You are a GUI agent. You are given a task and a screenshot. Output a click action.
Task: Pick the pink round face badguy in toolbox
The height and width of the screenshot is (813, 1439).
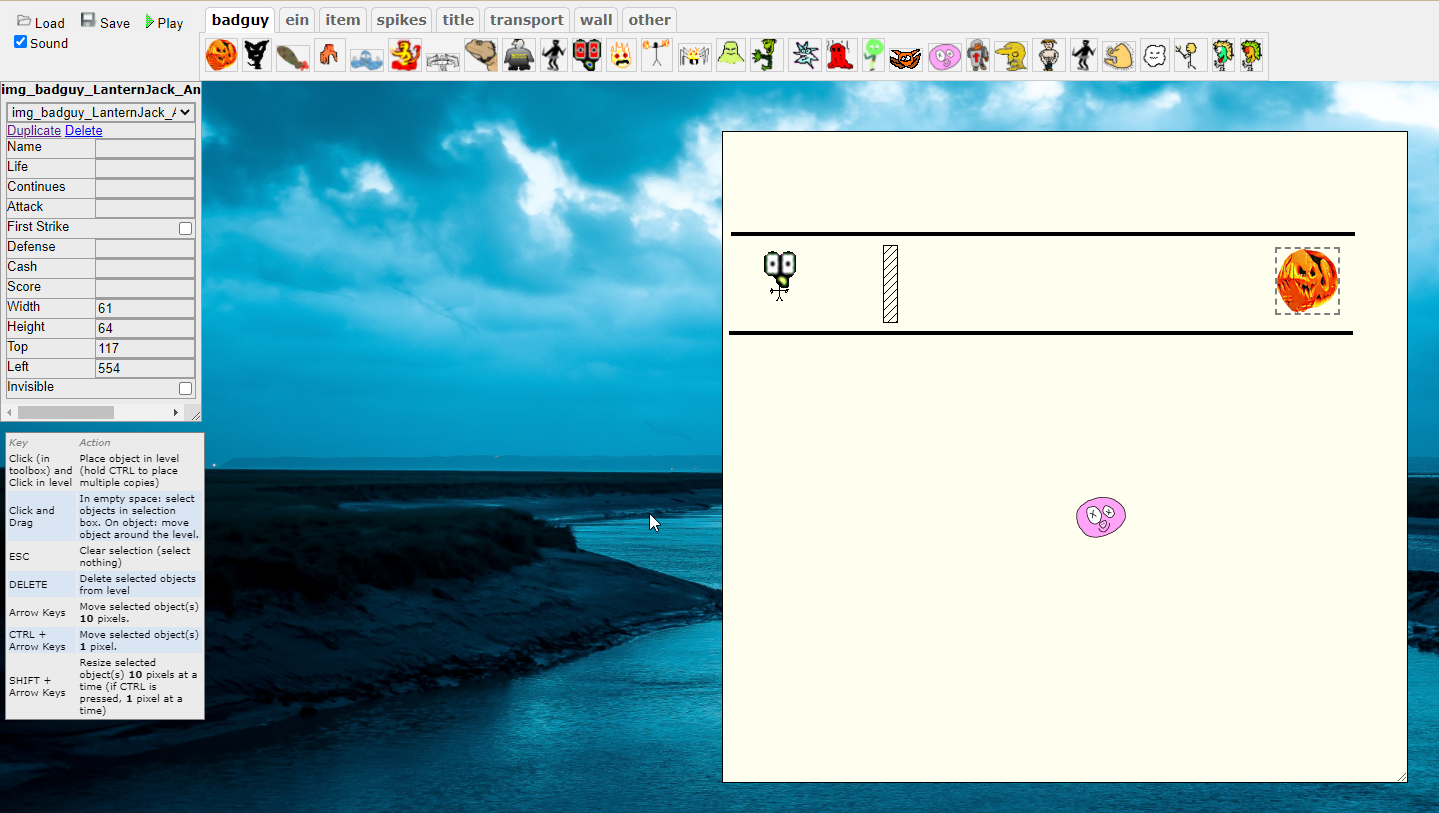tap(944, 56)
